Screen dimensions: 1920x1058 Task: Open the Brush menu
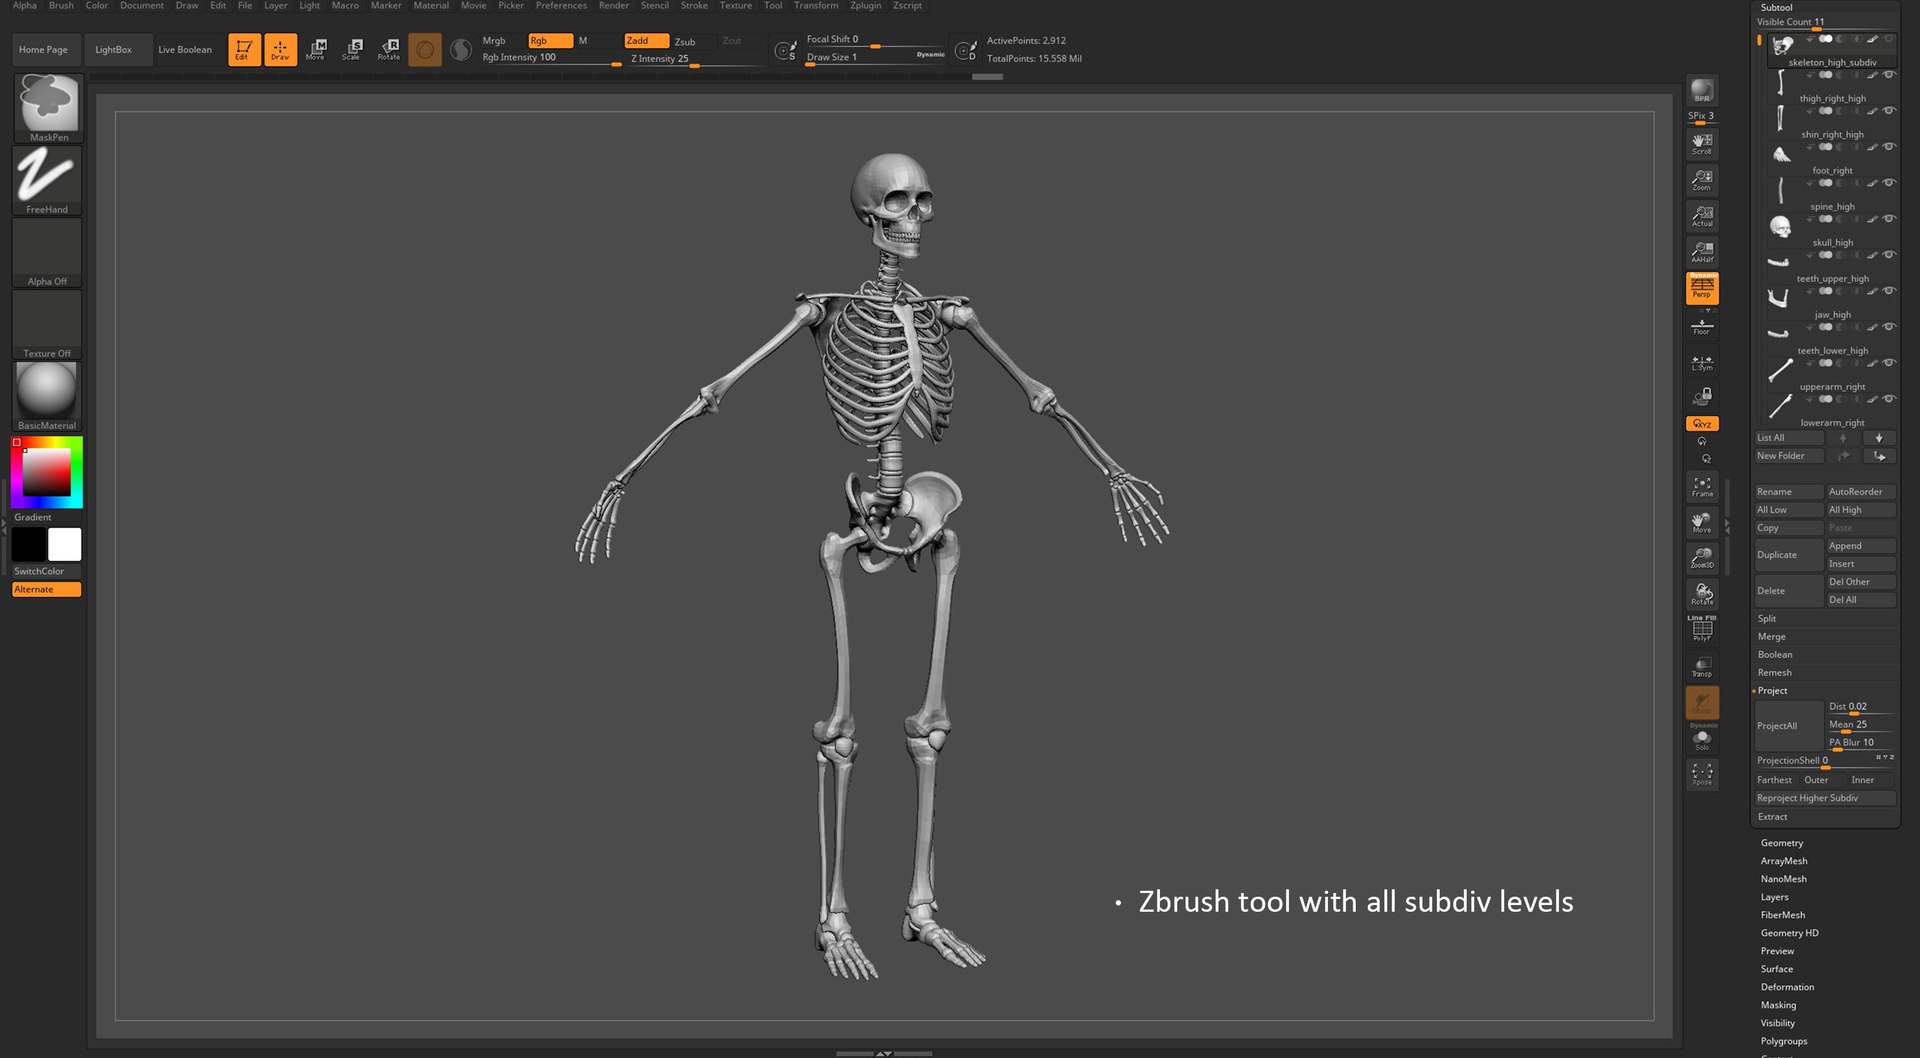[61, 6]
